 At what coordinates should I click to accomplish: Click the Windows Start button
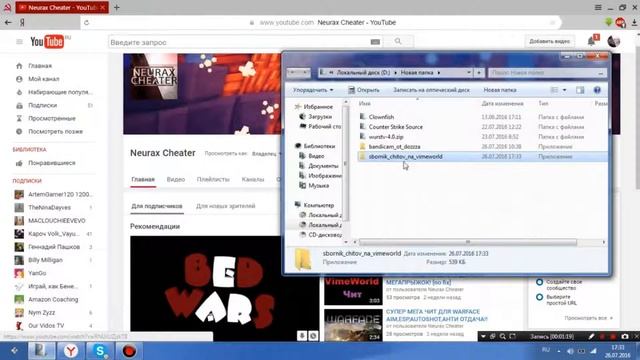[14, 351]
